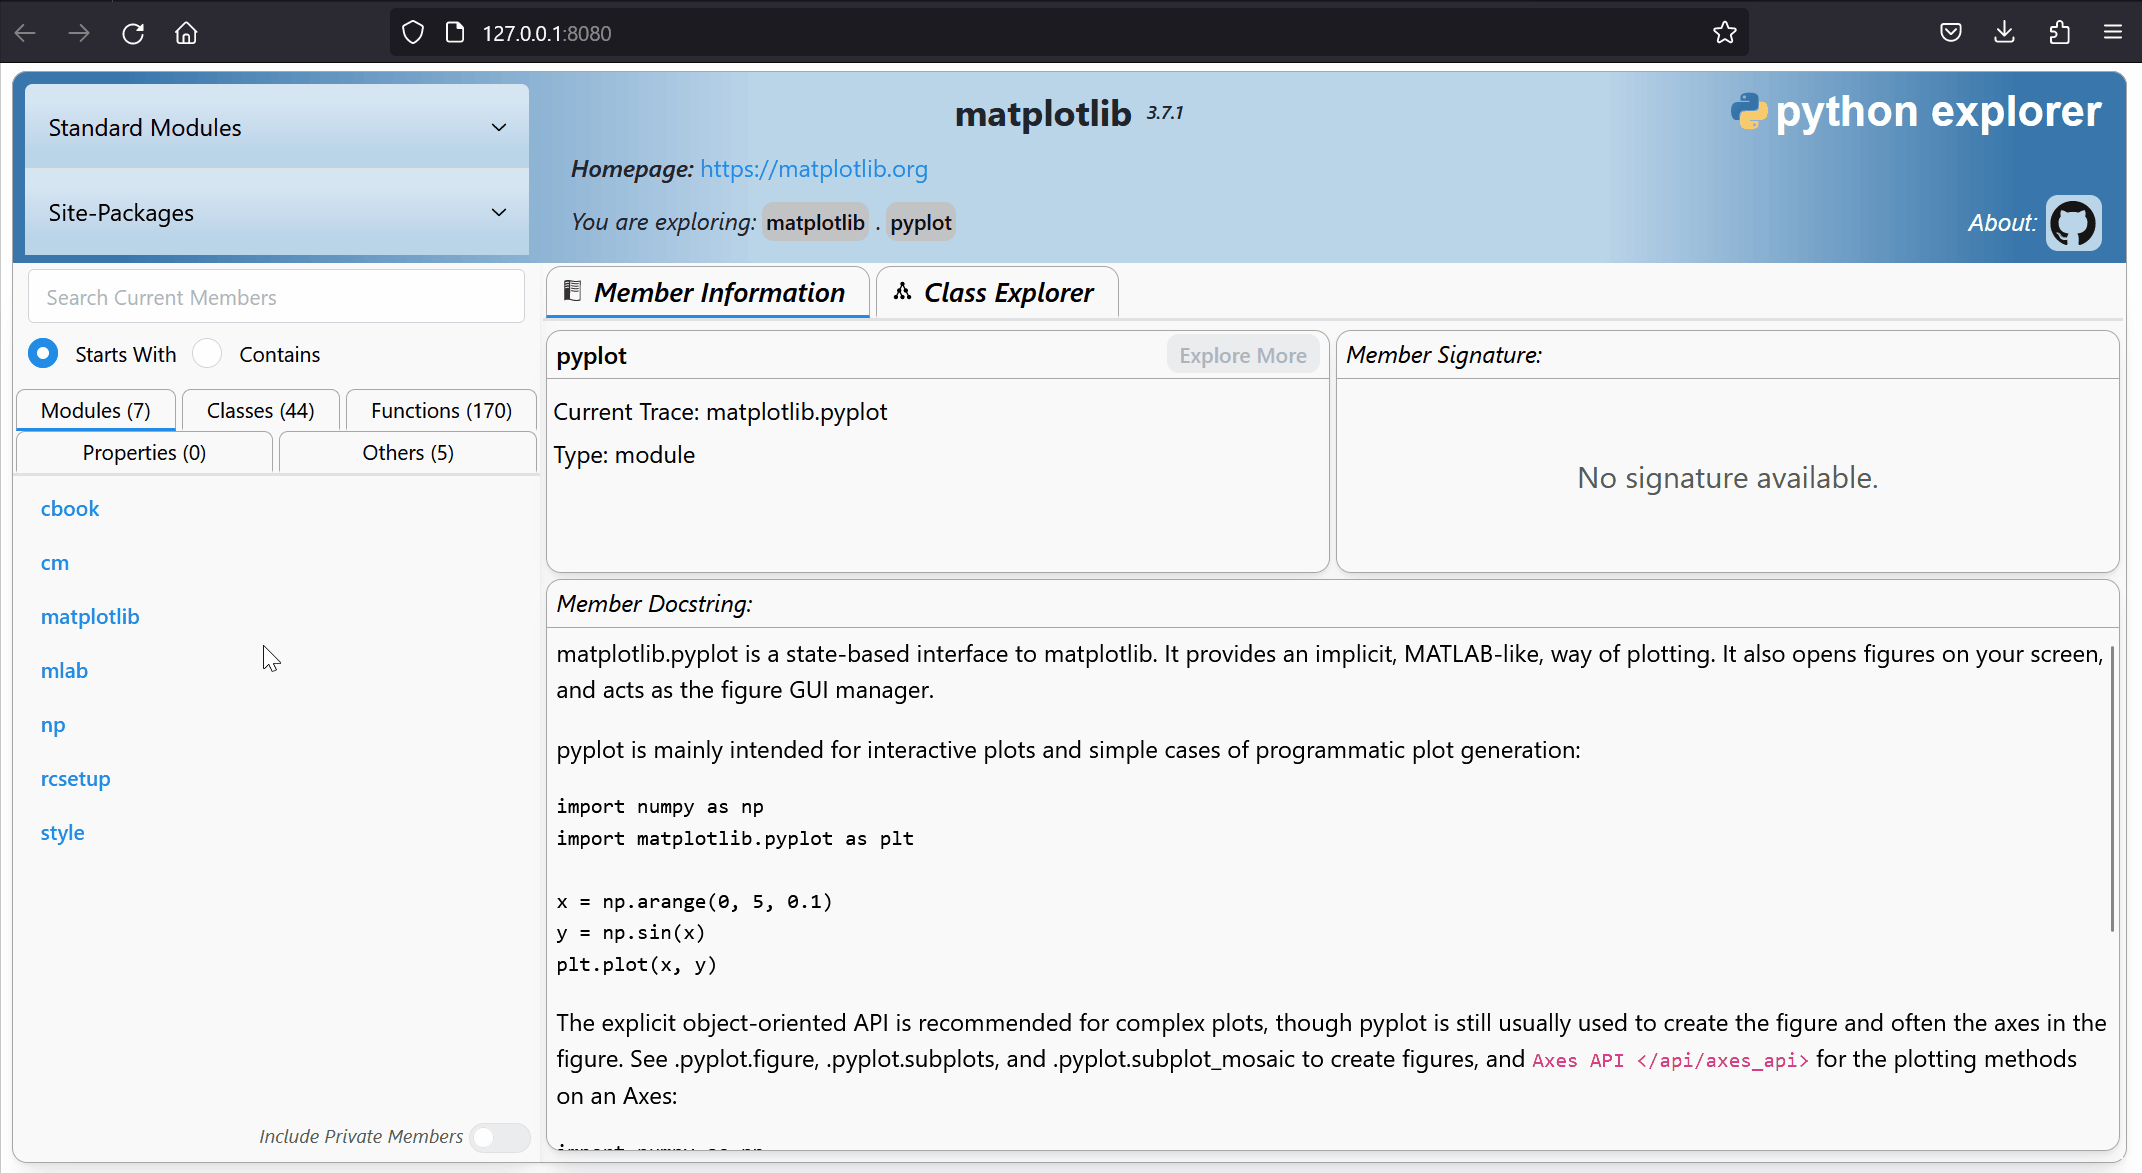
Task: Open the matplotlib.org homepage link
Action: [x=813, y=169]
